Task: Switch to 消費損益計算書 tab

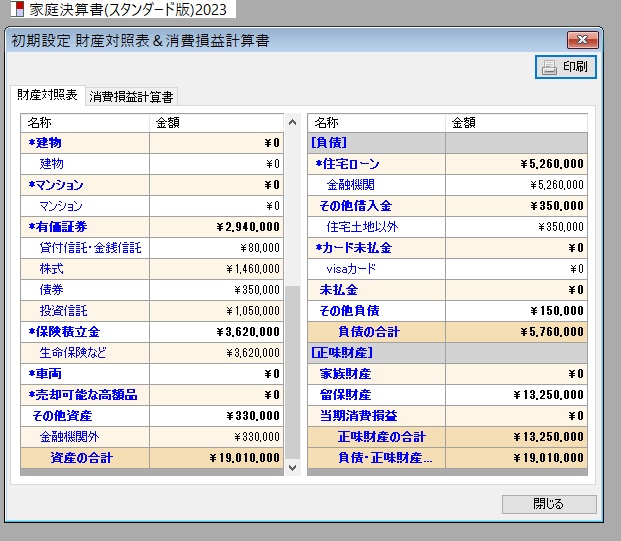Action: [132, 97]
